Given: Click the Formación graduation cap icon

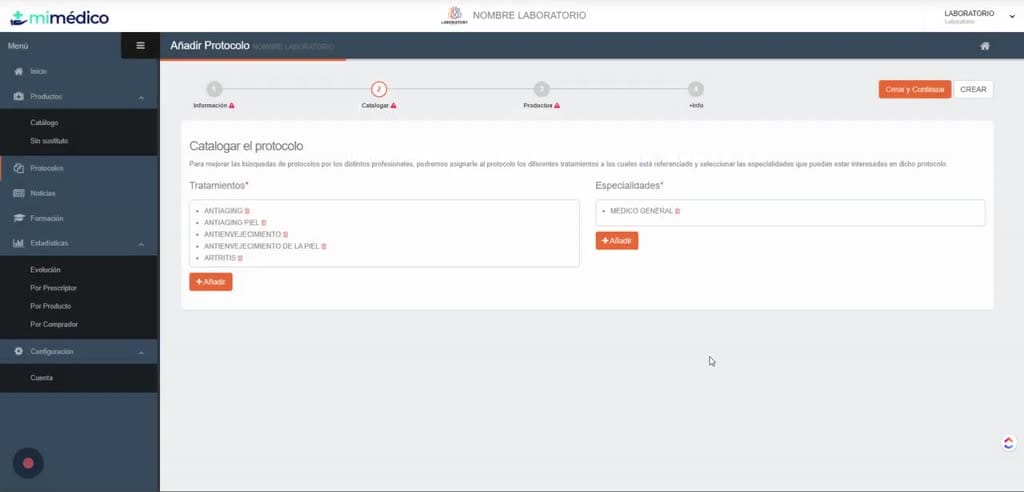Looking at the screenshot, I should tap(18, 218).
